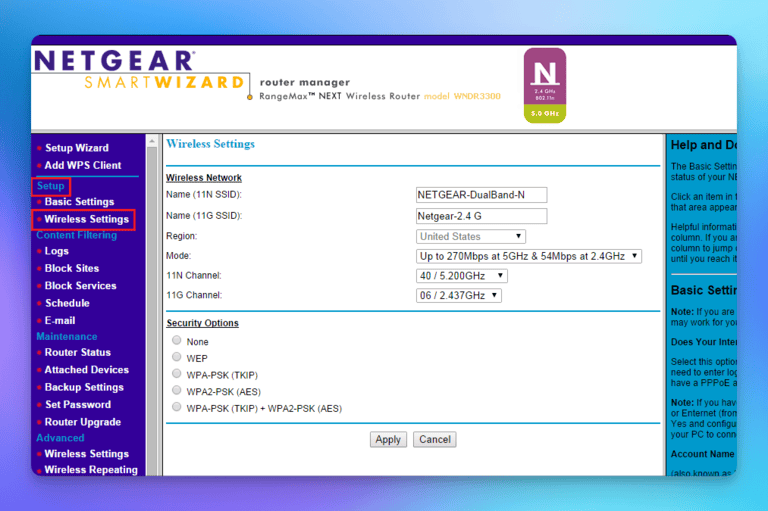
Task: Open the 11N Channel dropdown
Action: (461, 276)
